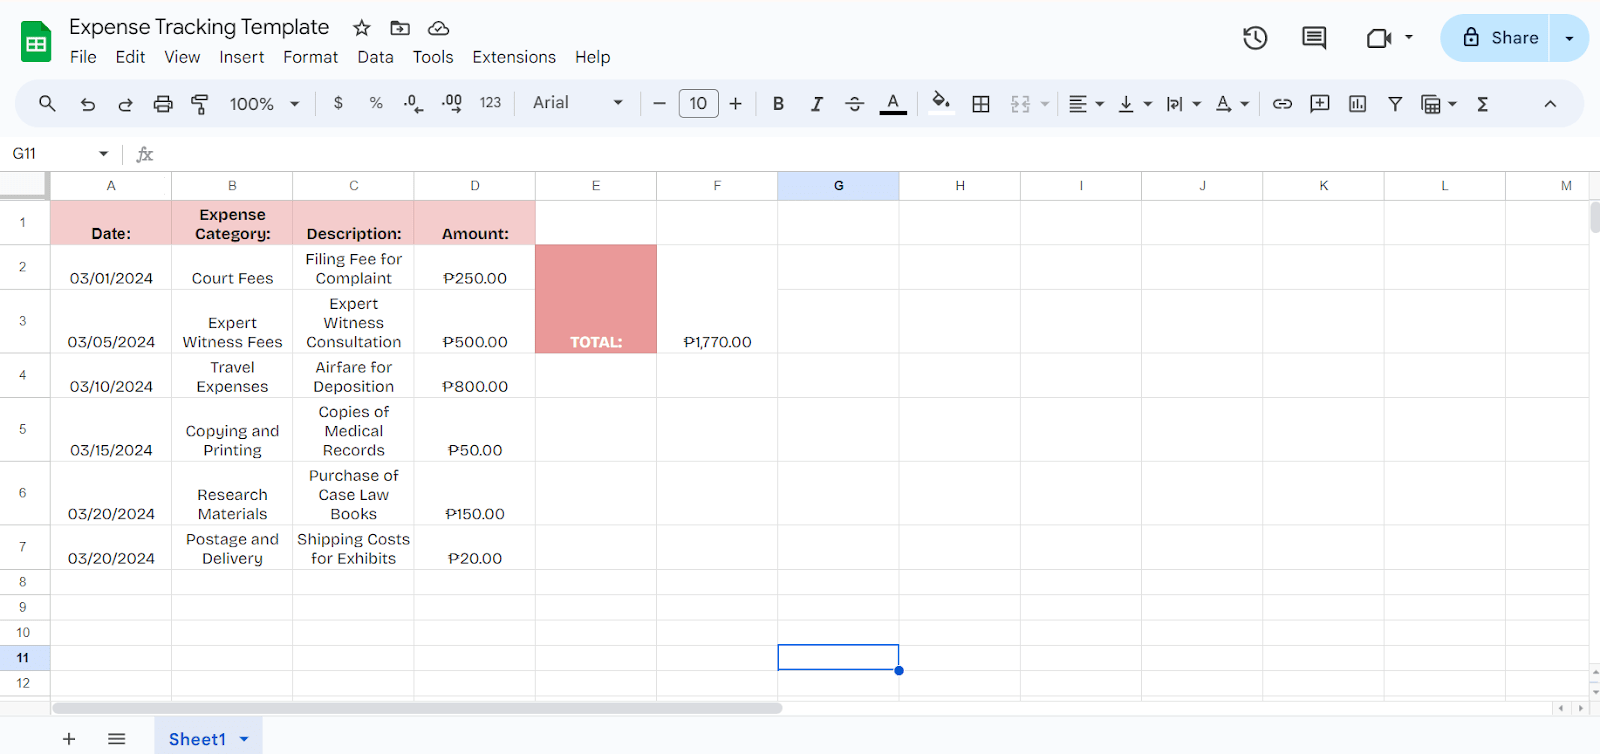
Task: Expand the Name box dropdown arrow
Action: pyautogui.click(x=103, y=154)
